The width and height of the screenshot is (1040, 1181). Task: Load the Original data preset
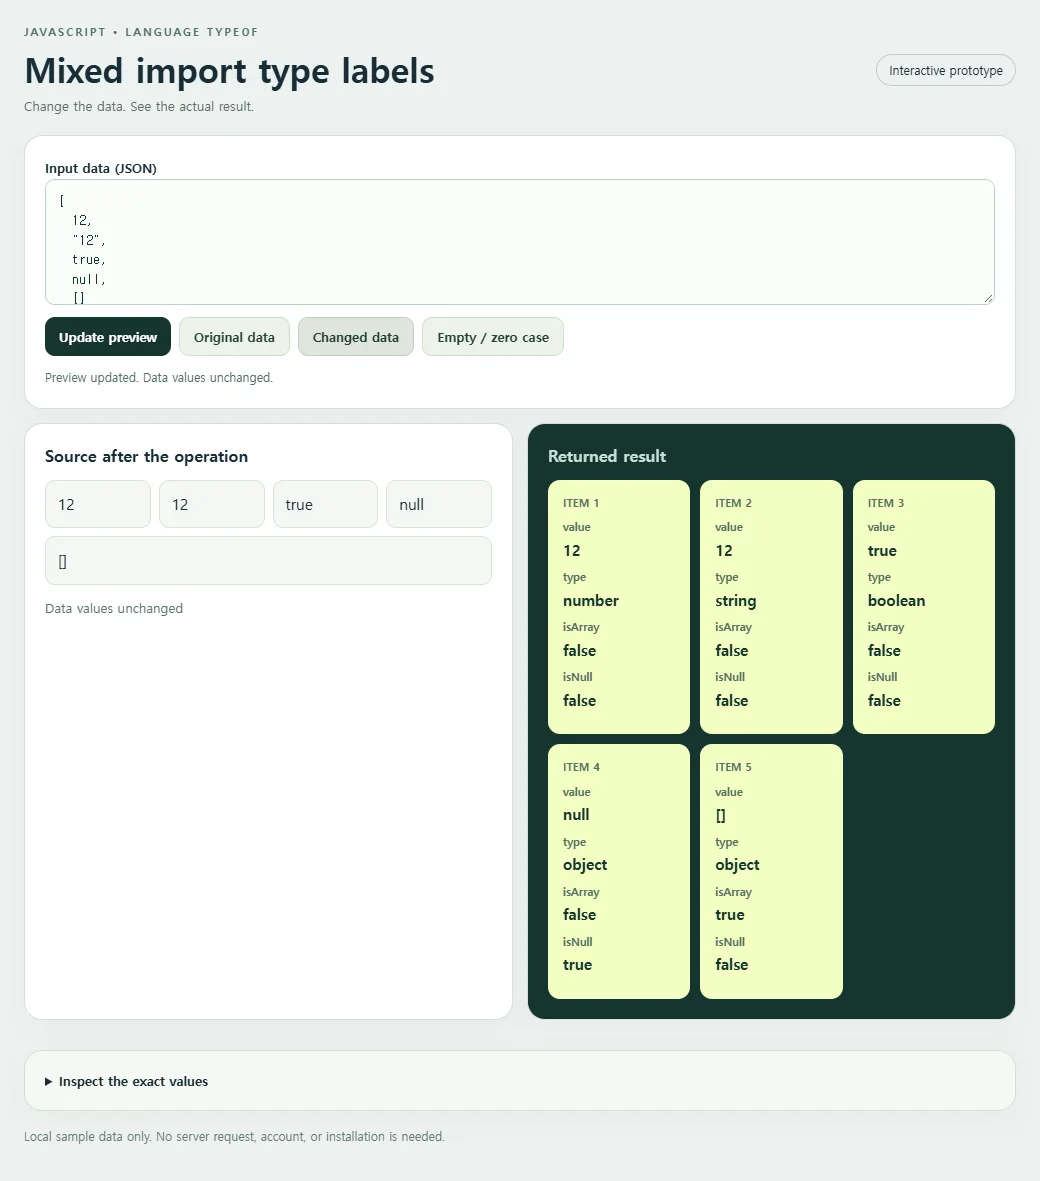click(234, 337)
